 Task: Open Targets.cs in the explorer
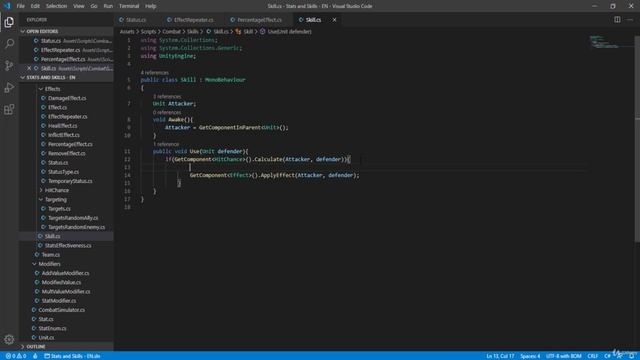[59, 209]
